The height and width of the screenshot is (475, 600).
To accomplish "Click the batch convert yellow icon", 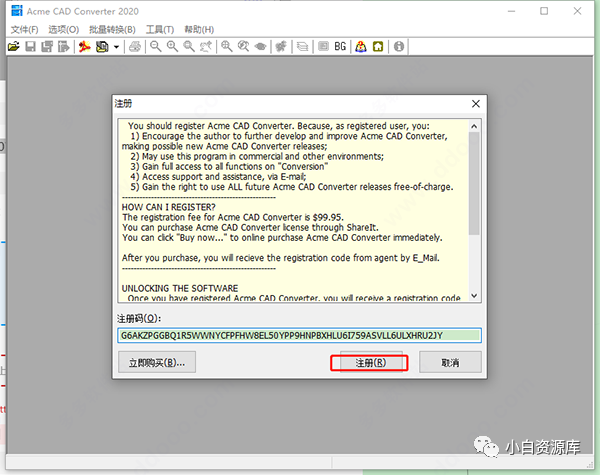I will [x=102, y=47].
